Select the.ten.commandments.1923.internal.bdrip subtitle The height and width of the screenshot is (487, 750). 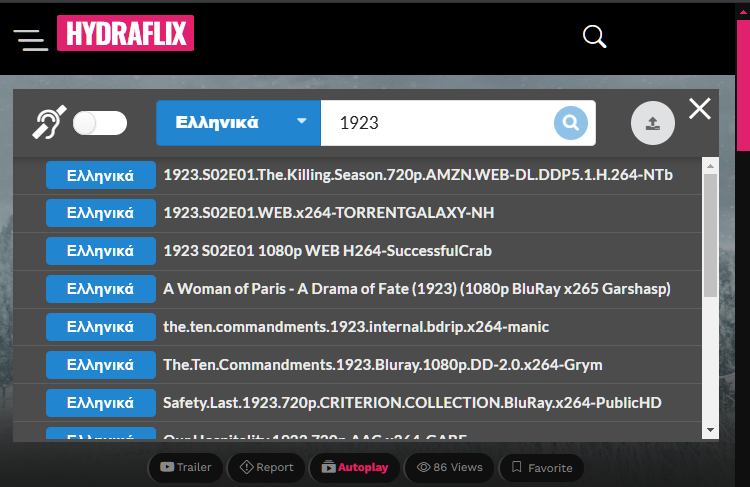click(x=356, y=327)
